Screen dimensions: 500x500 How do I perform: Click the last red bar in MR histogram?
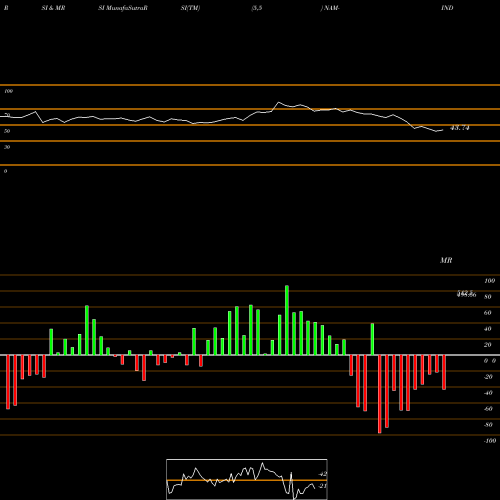(x=444, y=372)
